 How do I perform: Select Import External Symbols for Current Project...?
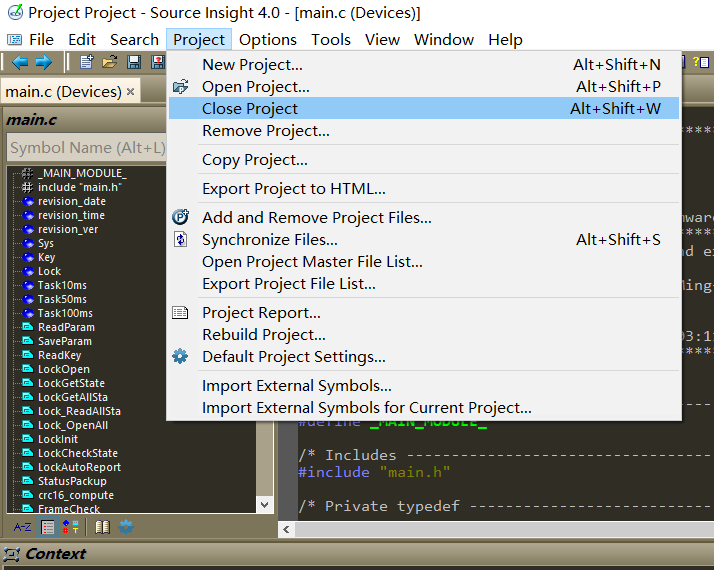coord(424,407)
